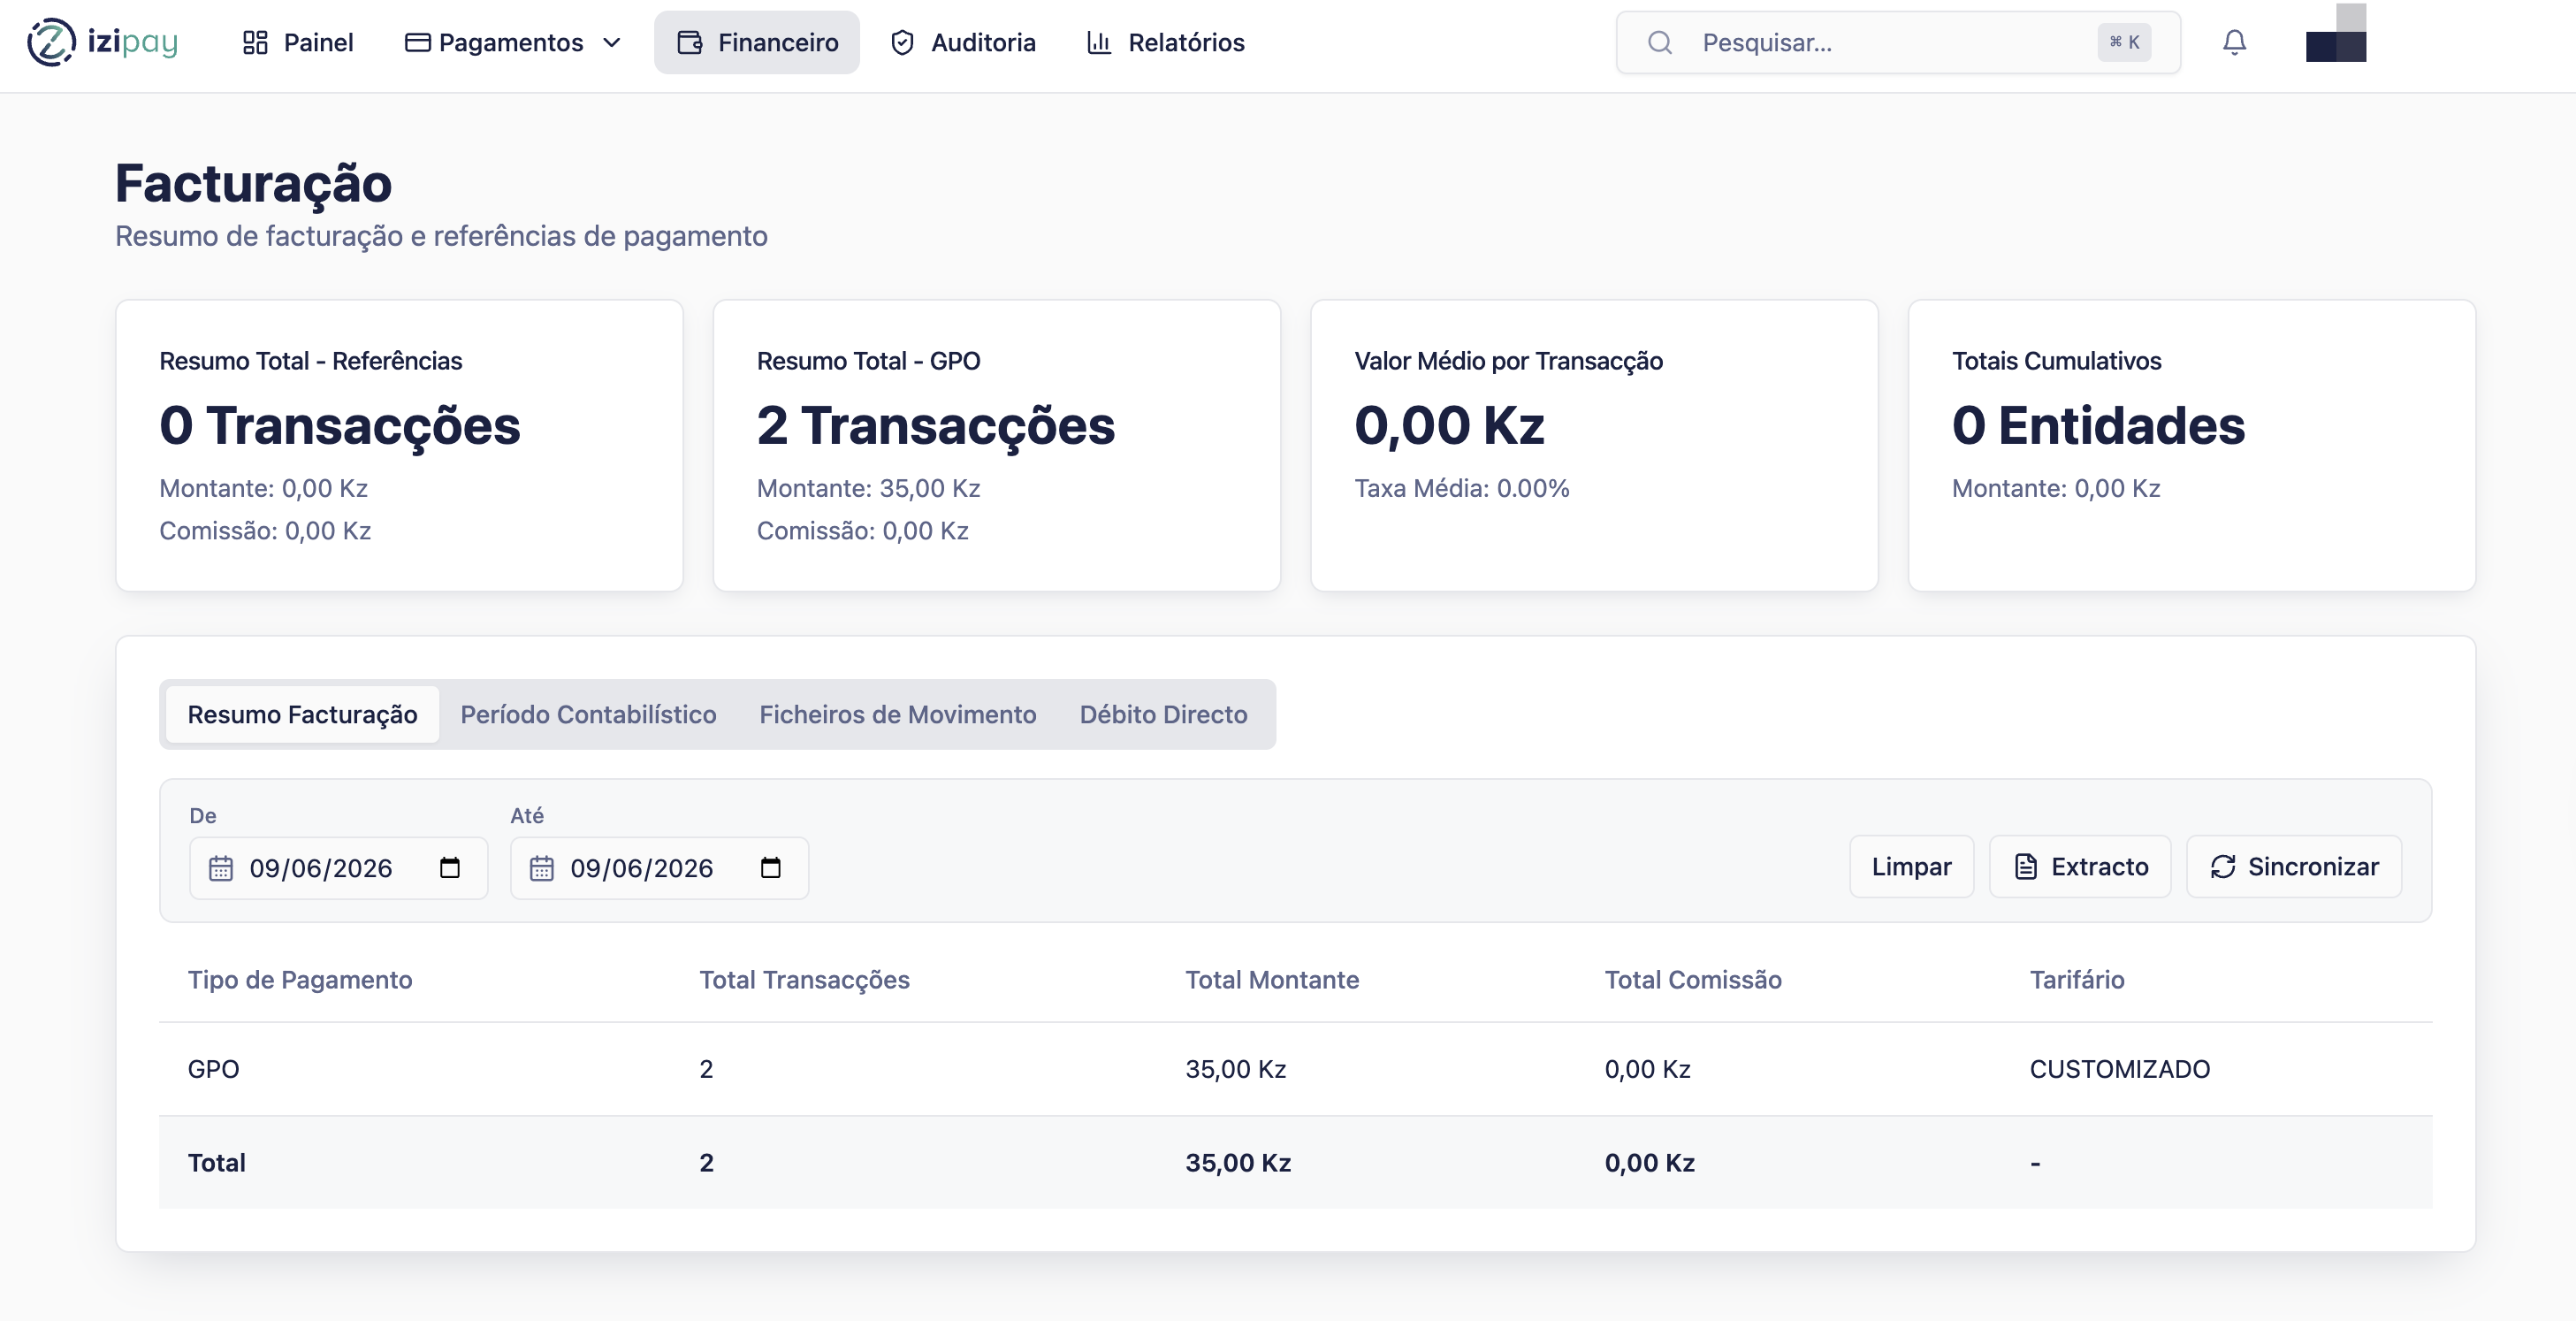This screenshot has height=1321, width=2576.
Task: Click Taxa Média: 0.00% text
Action: [1462, 489]
